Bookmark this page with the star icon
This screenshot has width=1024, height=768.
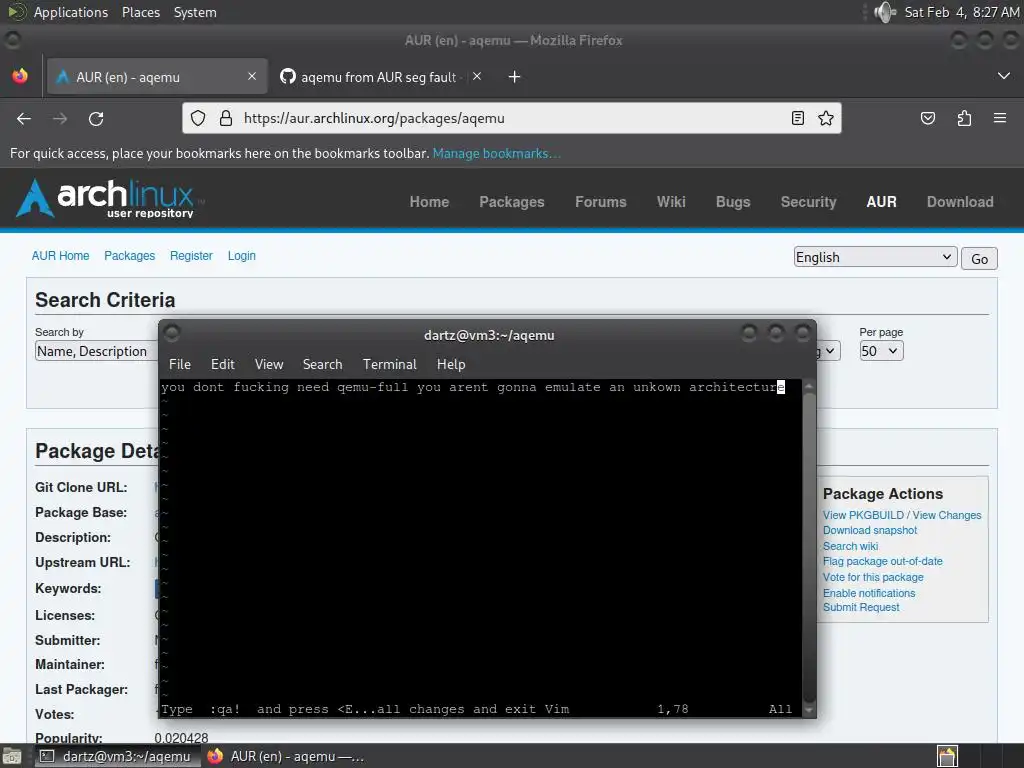[825, 118]
